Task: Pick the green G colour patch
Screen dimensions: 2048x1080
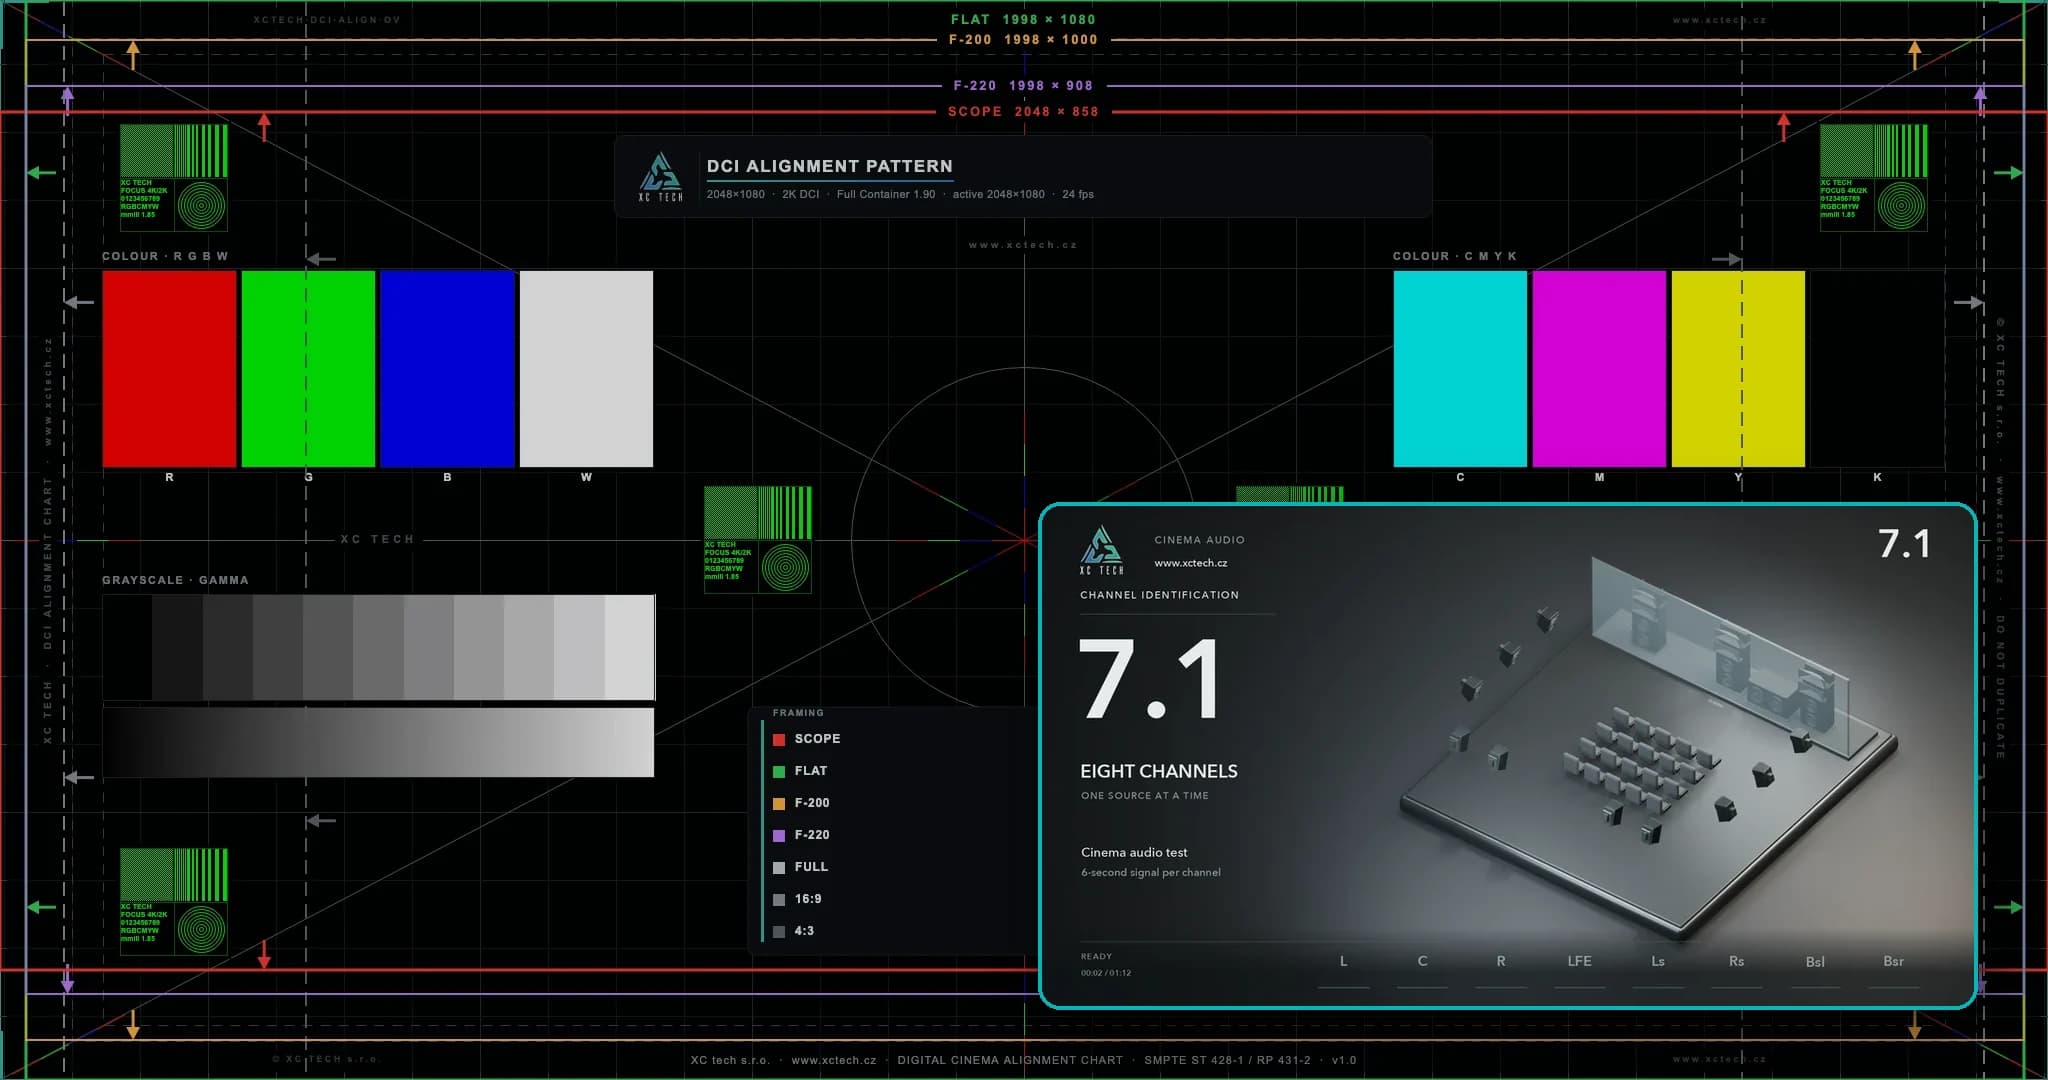Action: pyautogui.click(x=308, y=368)
